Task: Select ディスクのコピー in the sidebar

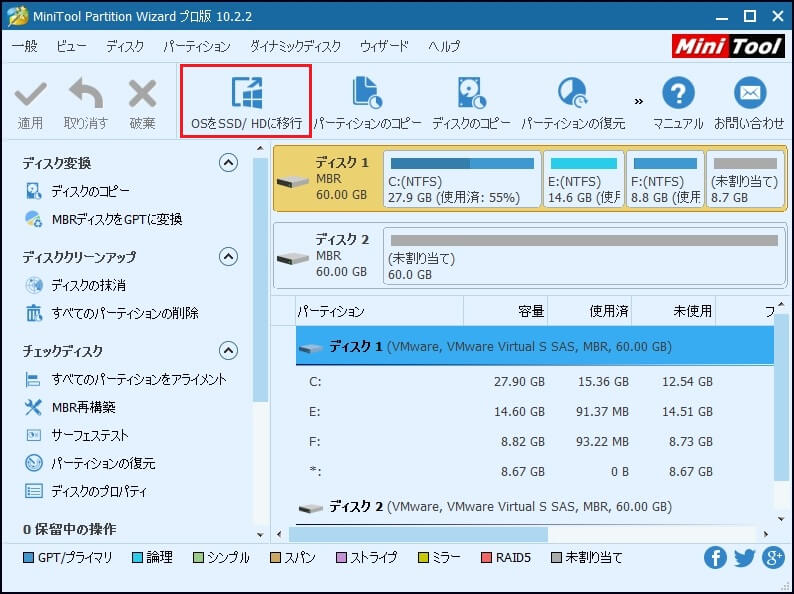Action: pyautogui.click(x=78, y=191)
